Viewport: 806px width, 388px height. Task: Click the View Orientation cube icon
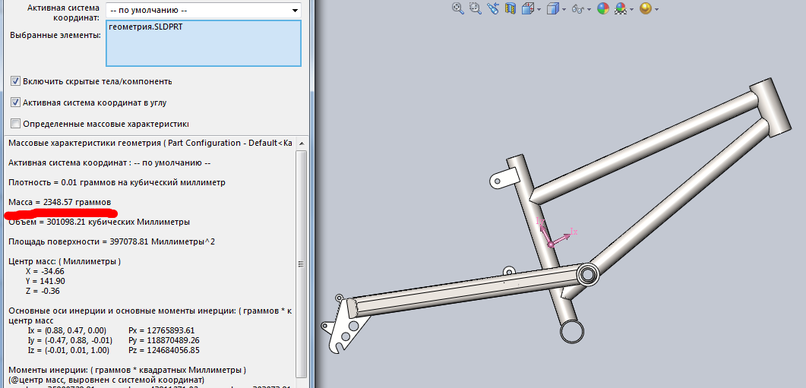[528, 9]
